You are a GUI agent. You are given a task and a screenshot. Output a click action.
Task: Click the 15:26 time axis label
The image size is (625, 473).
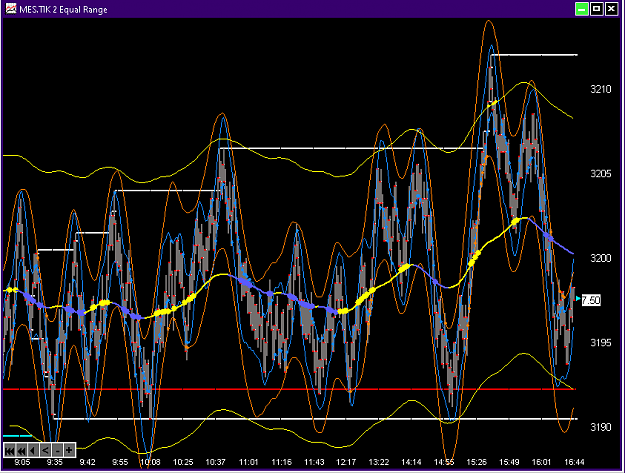coord(477,462)
